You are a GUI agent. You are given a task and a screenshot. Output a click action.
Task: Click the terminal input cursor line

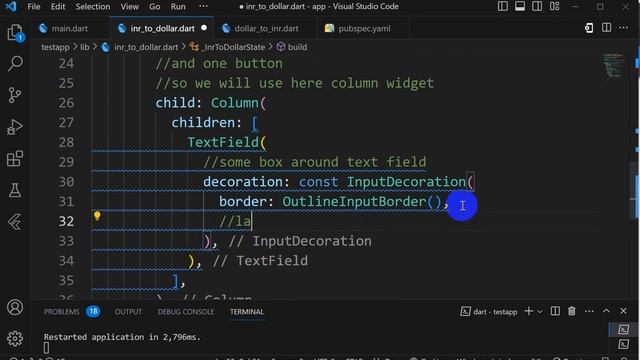click(46, 348)
